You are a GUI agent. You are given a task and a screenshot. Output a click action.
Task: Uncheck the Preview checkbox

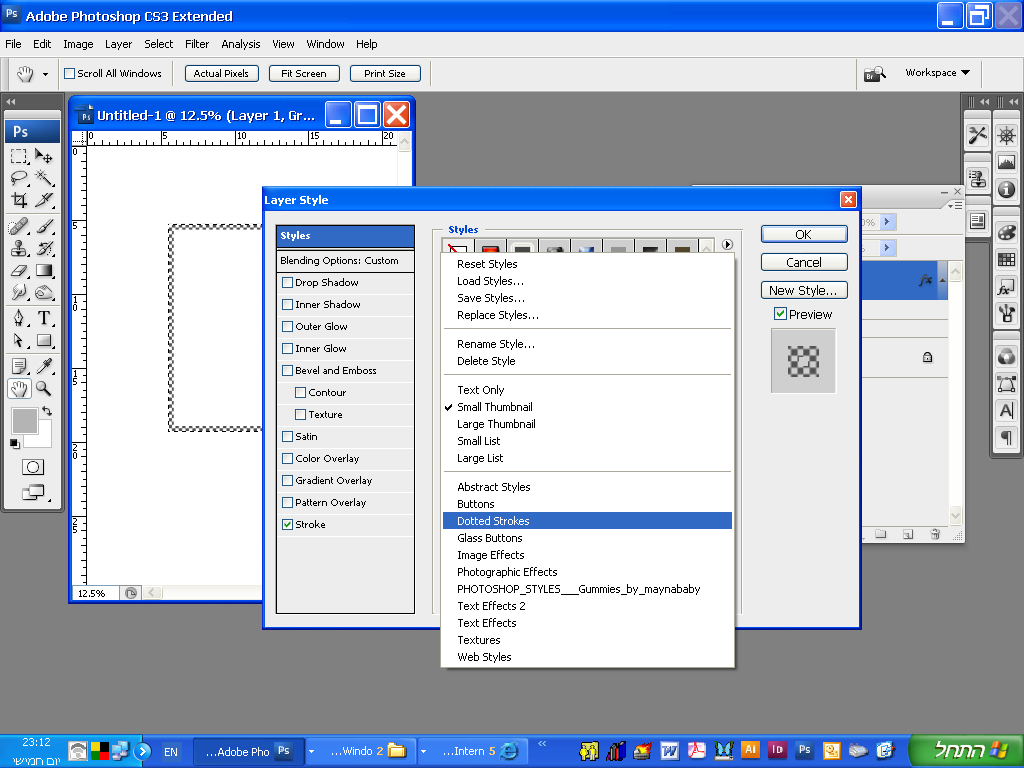[x=780, y=314]
